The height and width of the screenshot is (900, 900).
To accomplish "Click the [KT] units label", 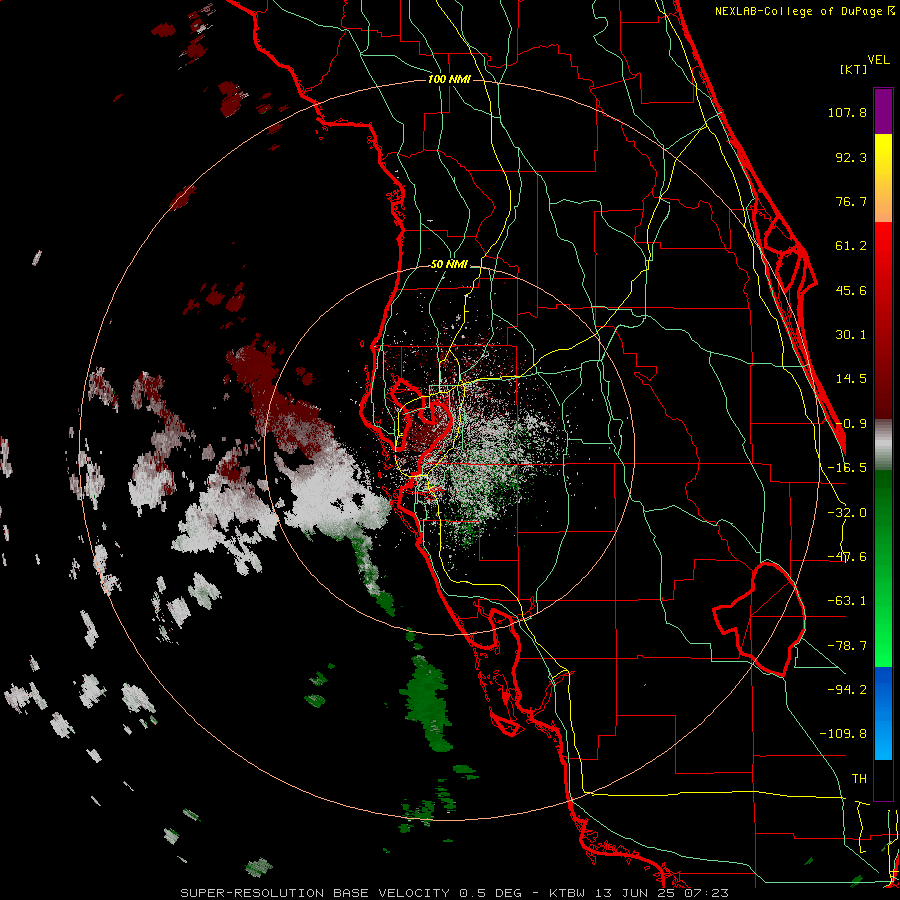I will tap(853, 70).
